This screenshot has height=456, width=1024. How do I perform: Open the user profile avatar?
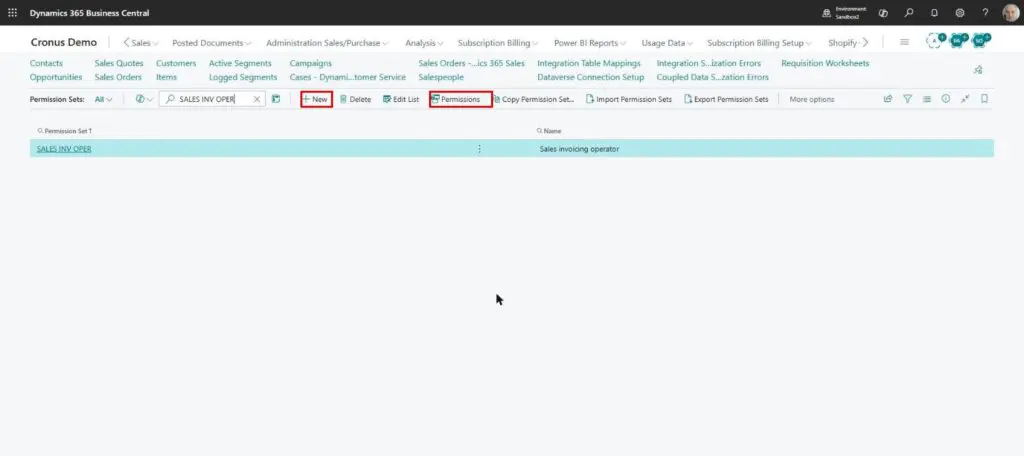pyautogui.click(x=1010, y=12)
